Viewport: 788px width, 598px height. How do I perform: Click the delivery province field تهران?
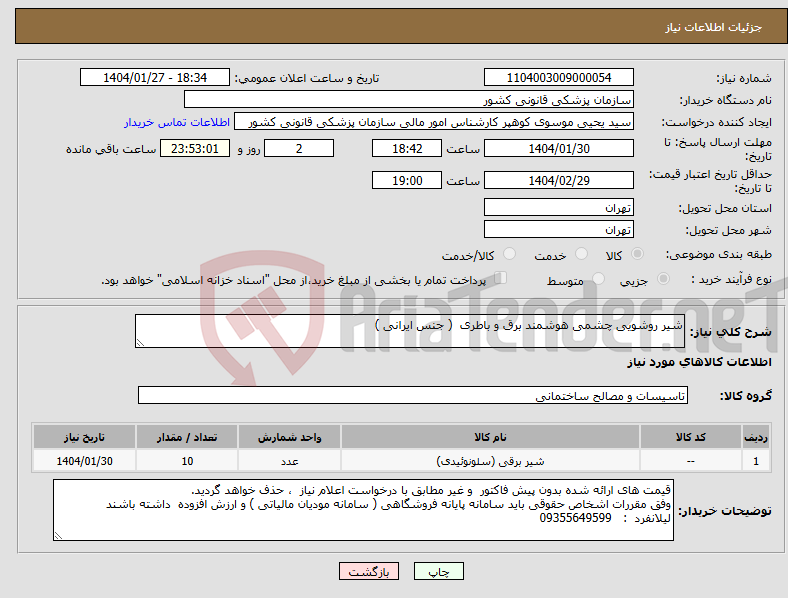[x=558, y=207]
